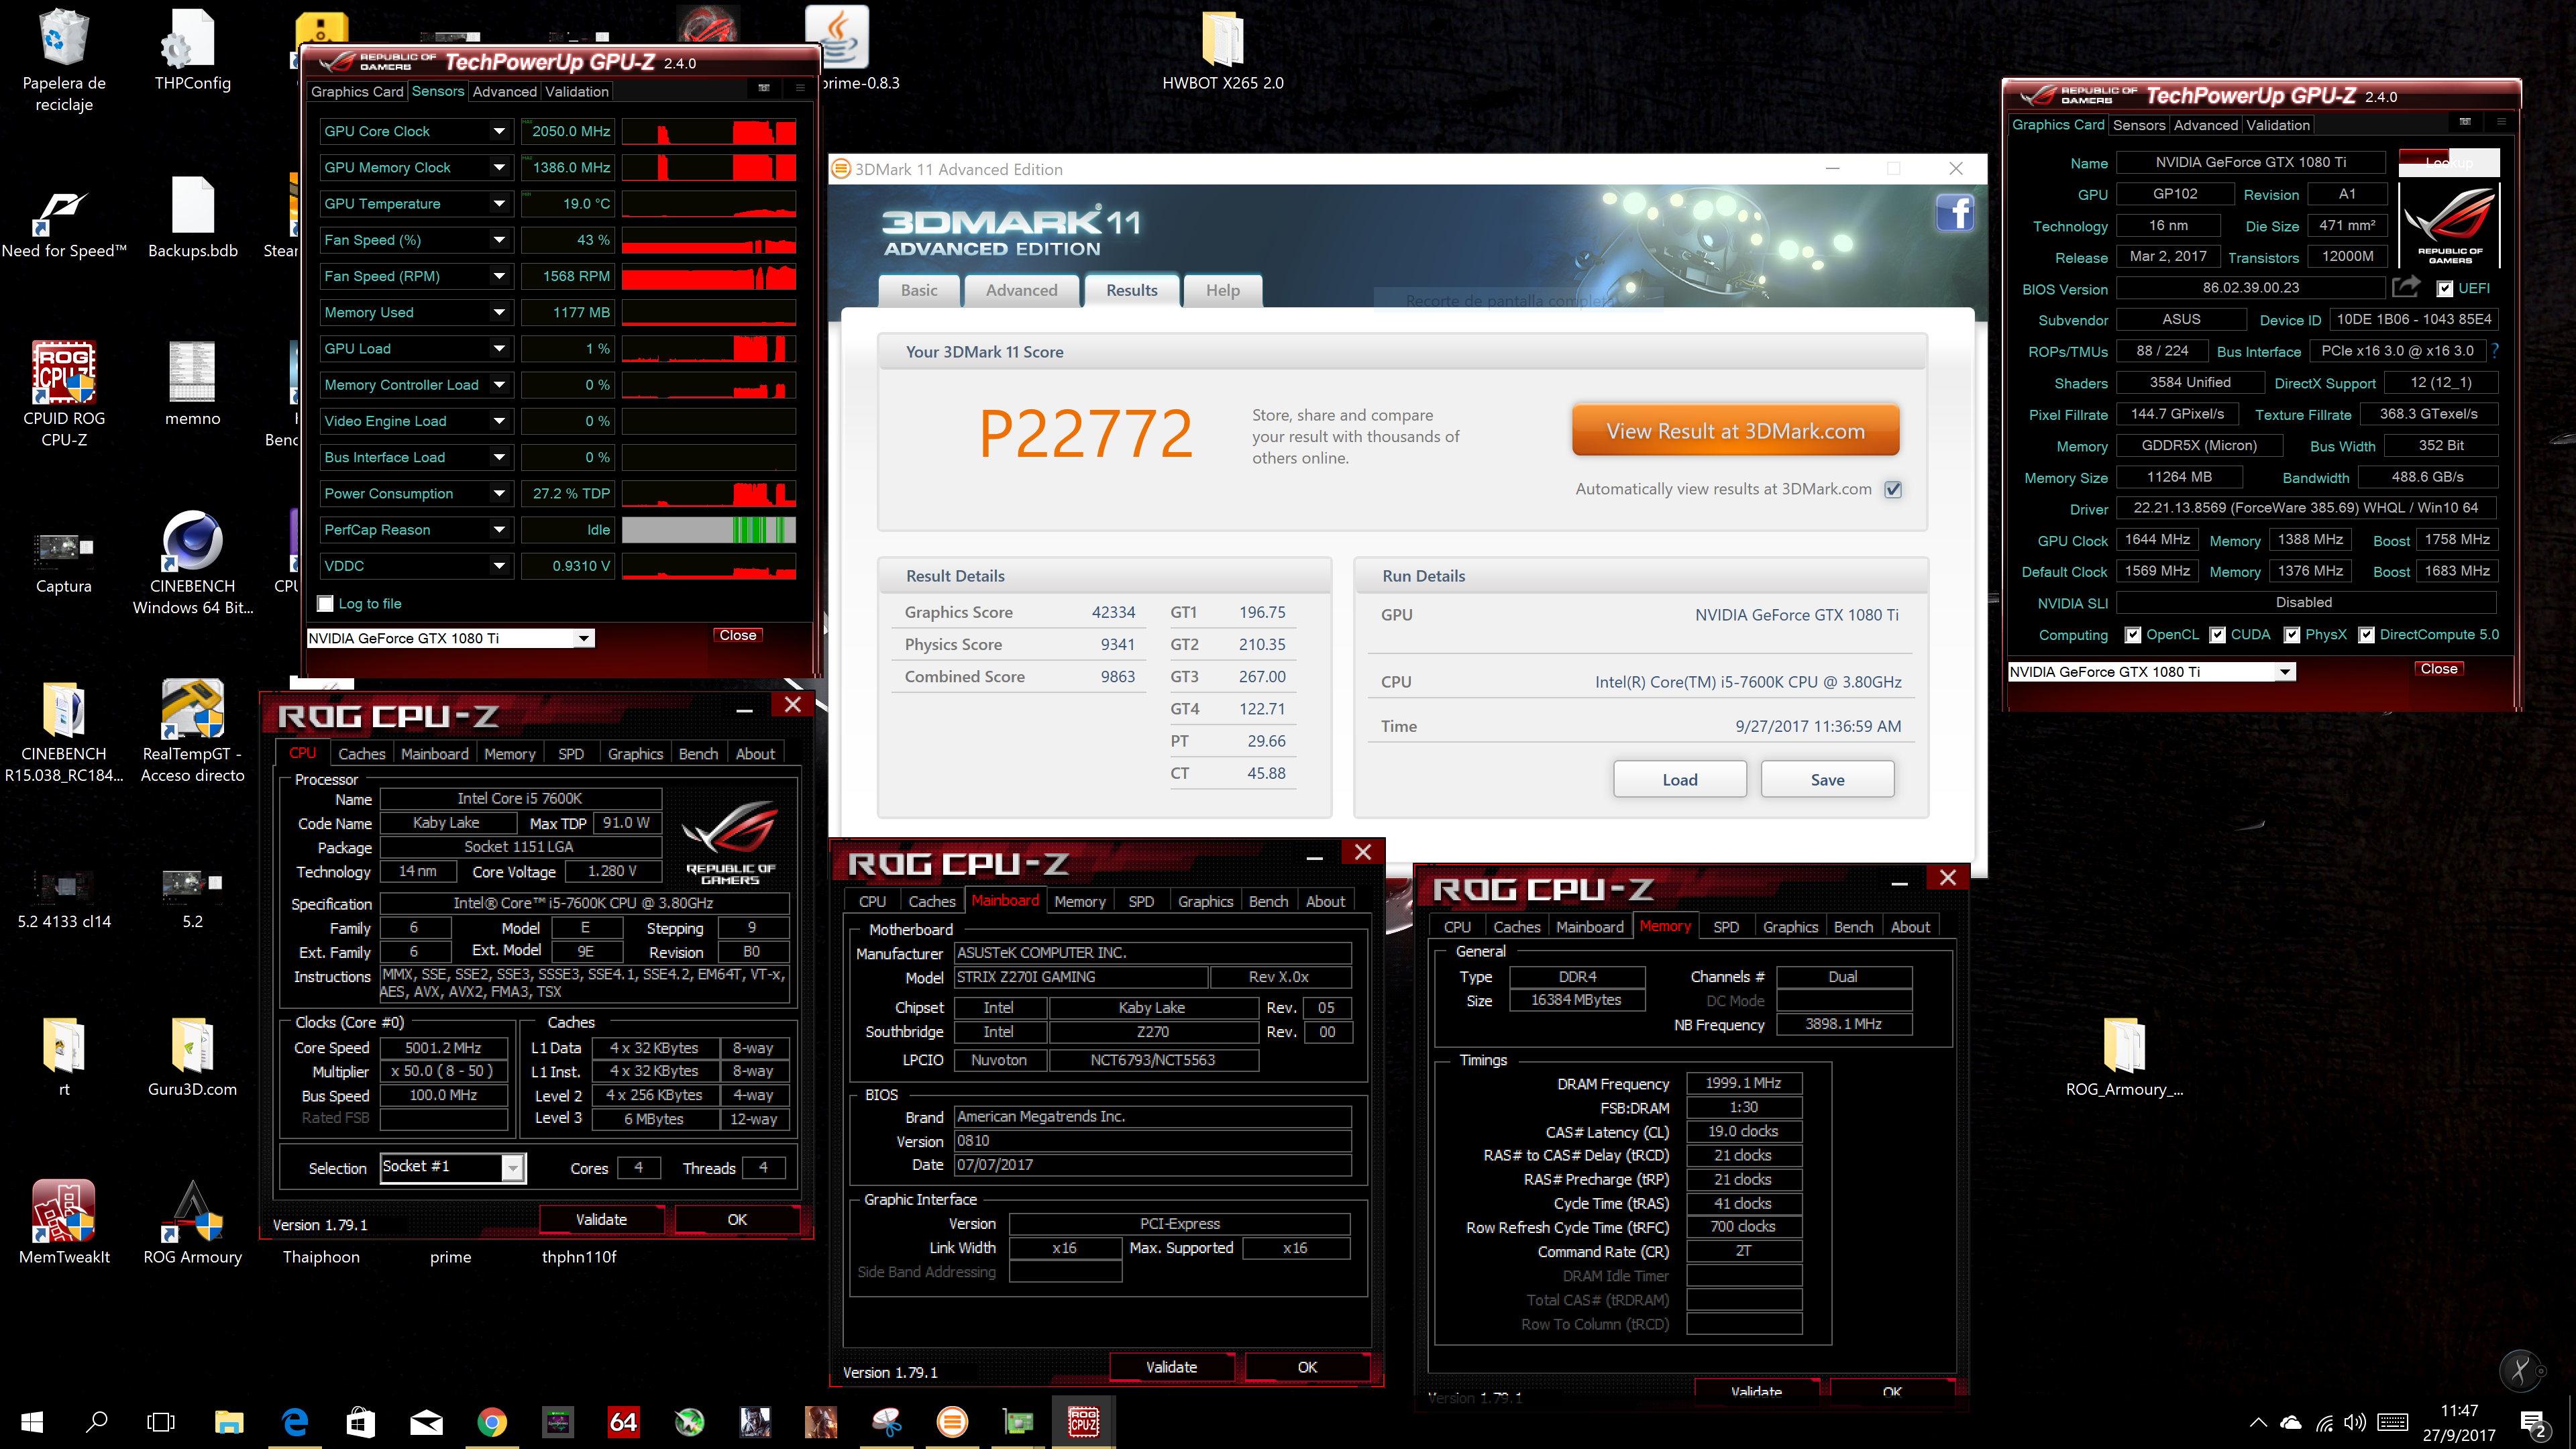The width and height of the screenshot is (2576, 1449).
Task: Click the PerfCap Reason color bar graph
Action: [709, 530]
